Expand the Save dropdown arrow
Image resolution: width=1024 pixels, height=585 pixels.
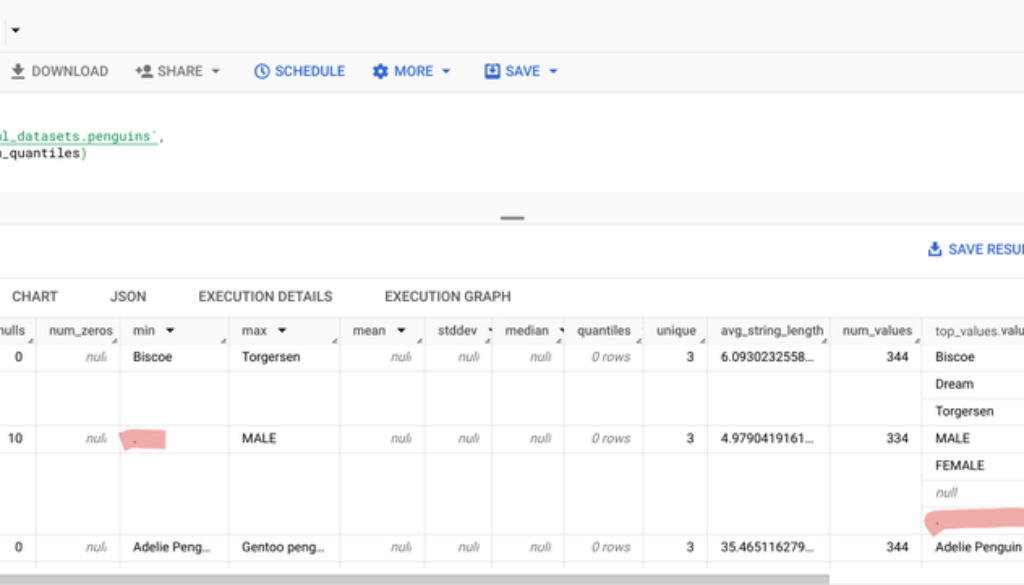553,71
